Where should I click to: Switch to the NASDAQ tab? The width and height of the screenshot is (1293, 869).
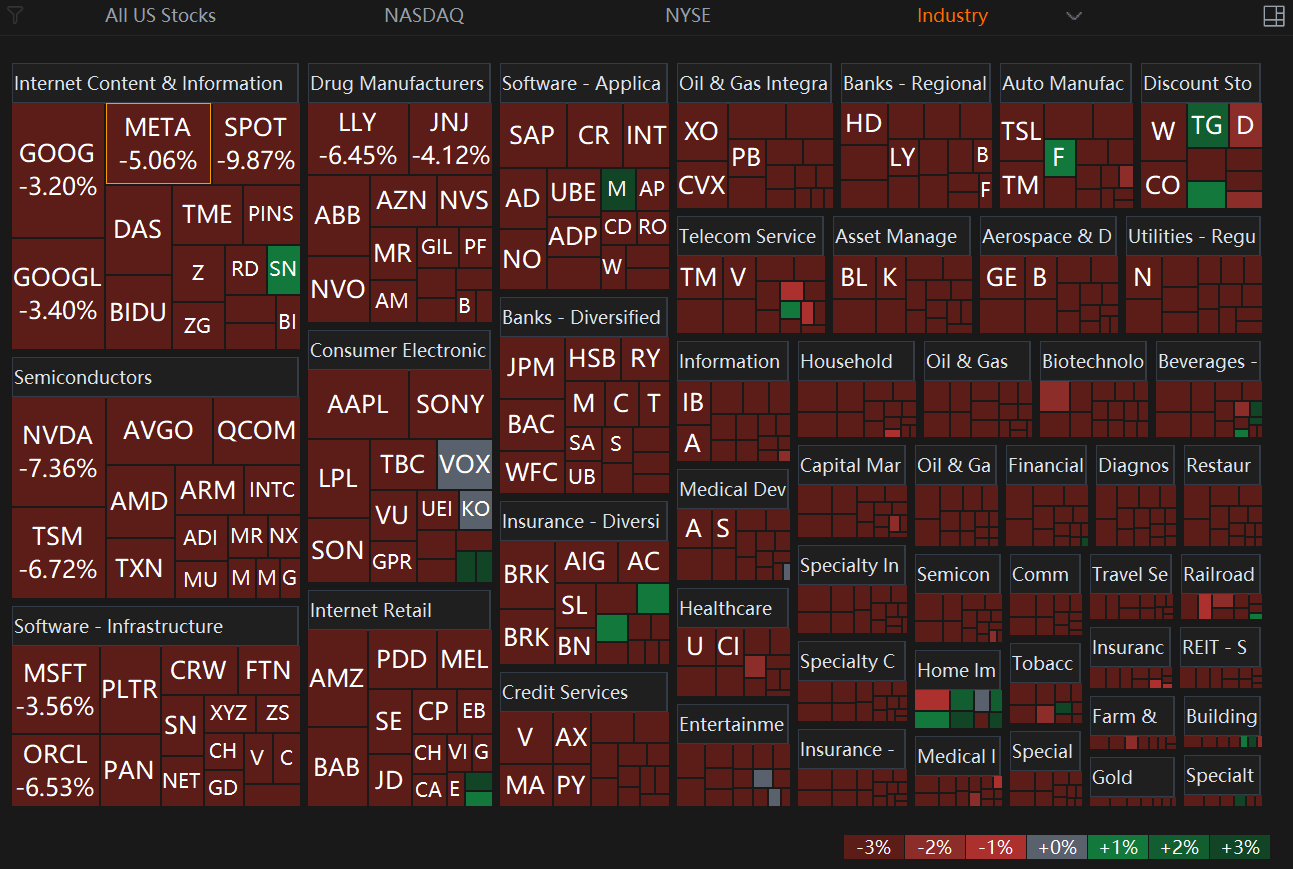pos(424,16)
